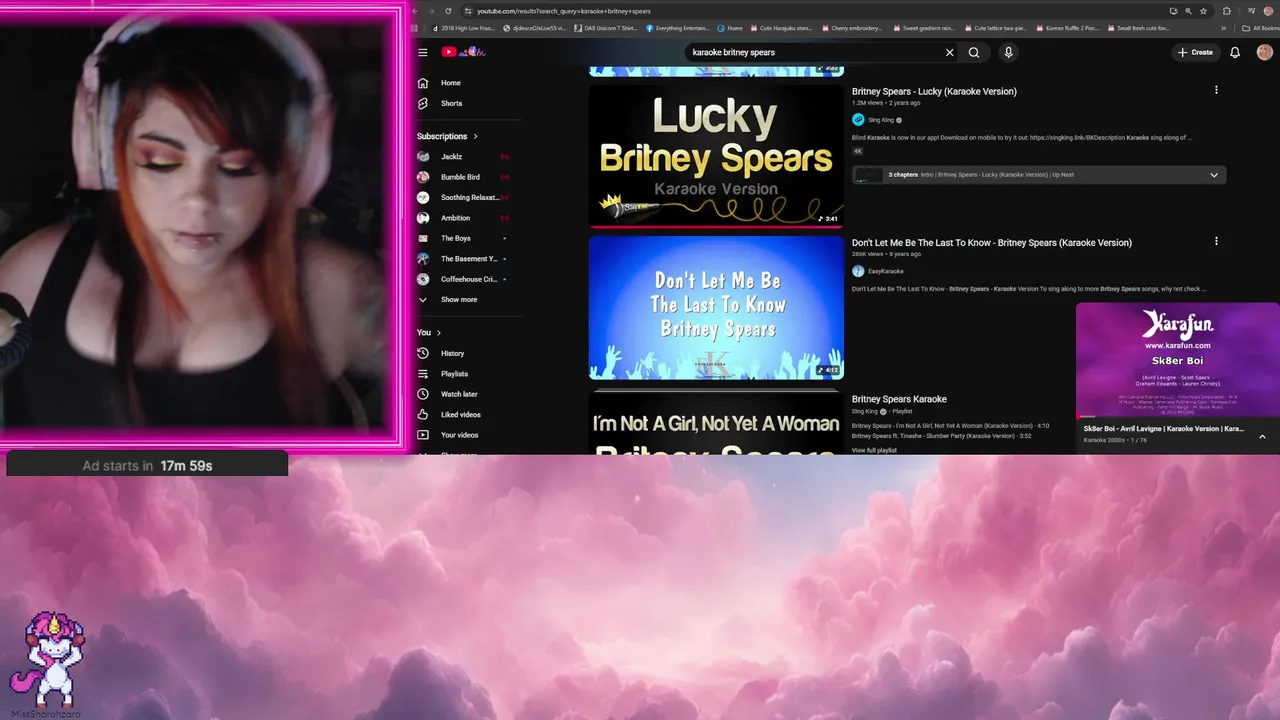Open the 'Britney Spears Karaoke' playlist title

click(x=899, y=399)
